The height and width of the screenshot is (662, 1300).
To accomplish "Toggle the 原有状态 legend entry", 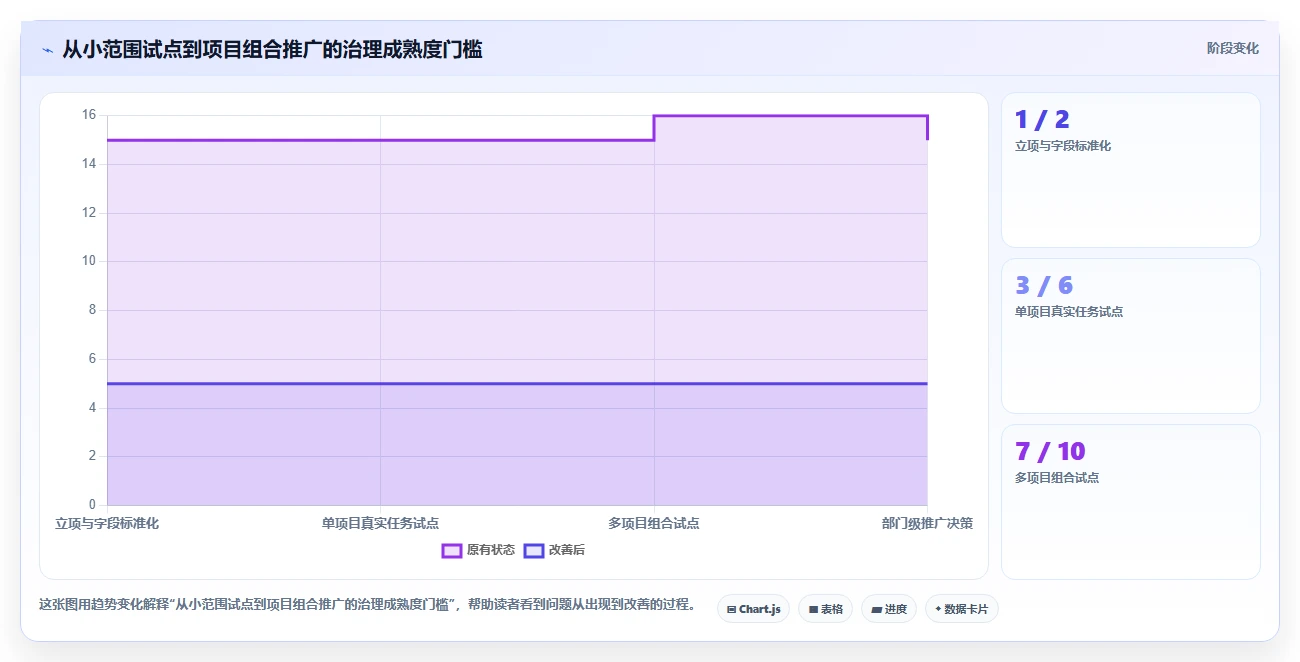I will pos(479,550).
